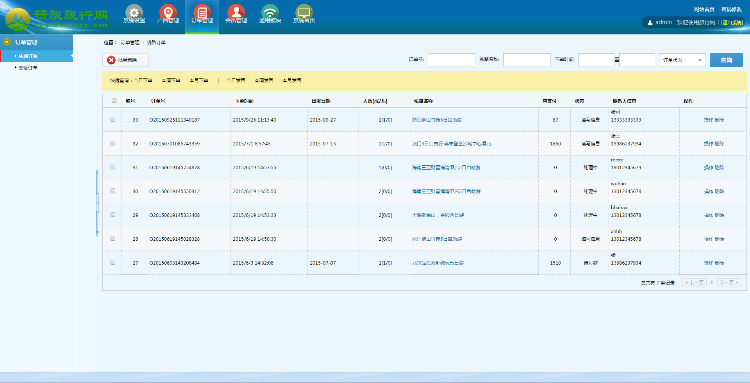Click the 删除 link in row 30
This screenshot has height=383, width=750.
tap(719, 191)
